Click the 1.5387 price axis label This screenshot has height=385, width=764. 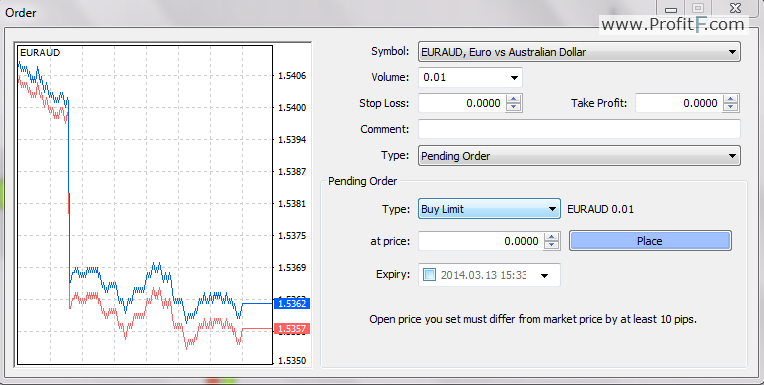(292, 172)
